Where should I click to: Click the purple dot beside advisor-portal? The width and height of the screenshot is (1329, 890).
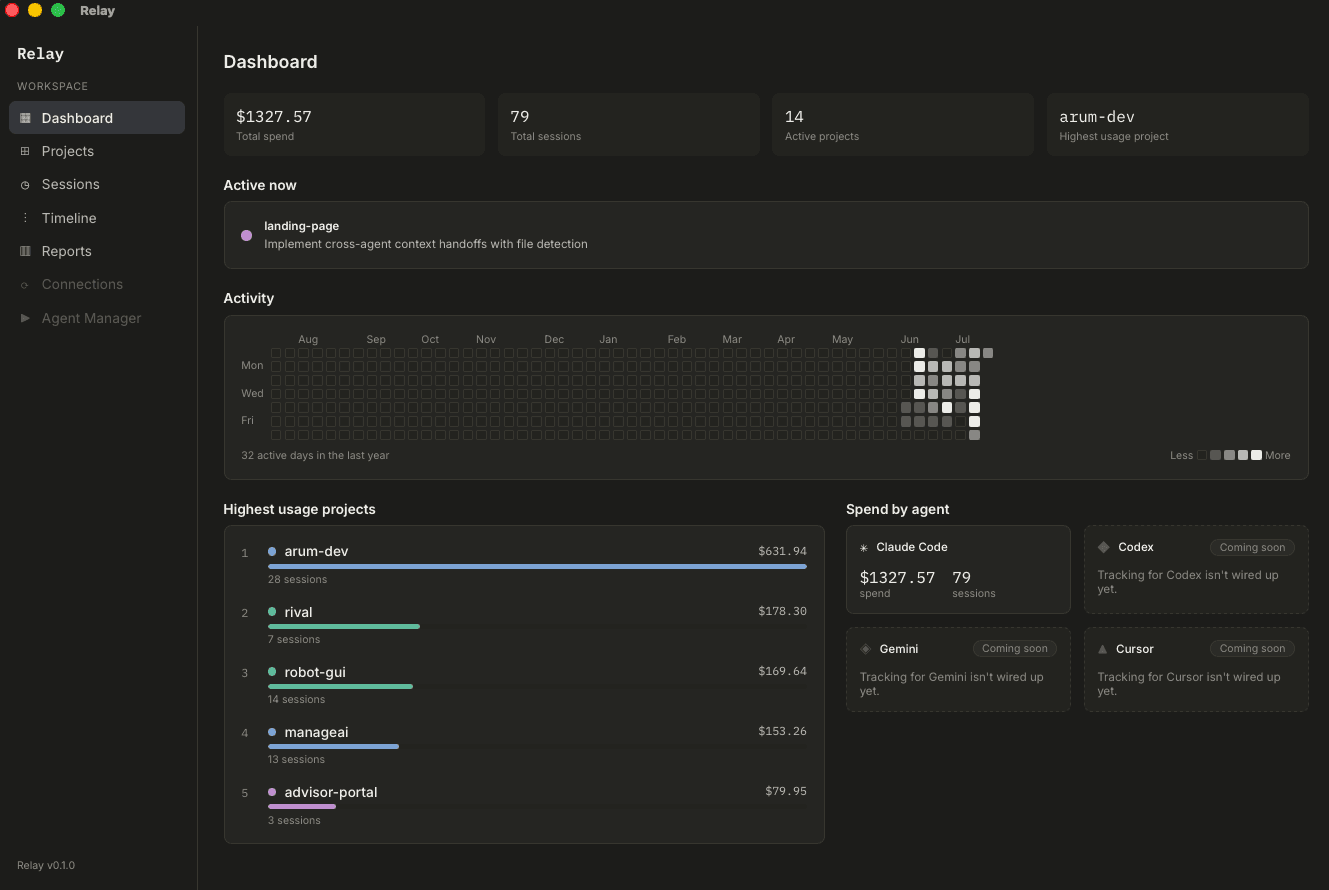[x=272, y=792]
